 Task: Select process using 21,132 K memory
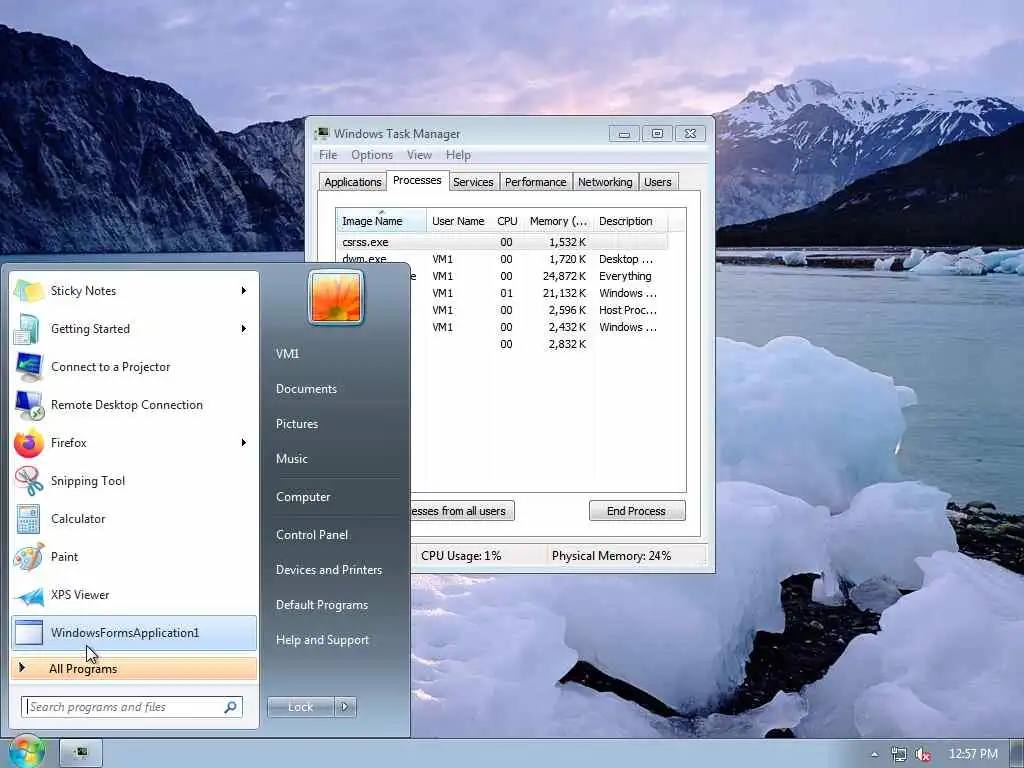tap(539, 293)
